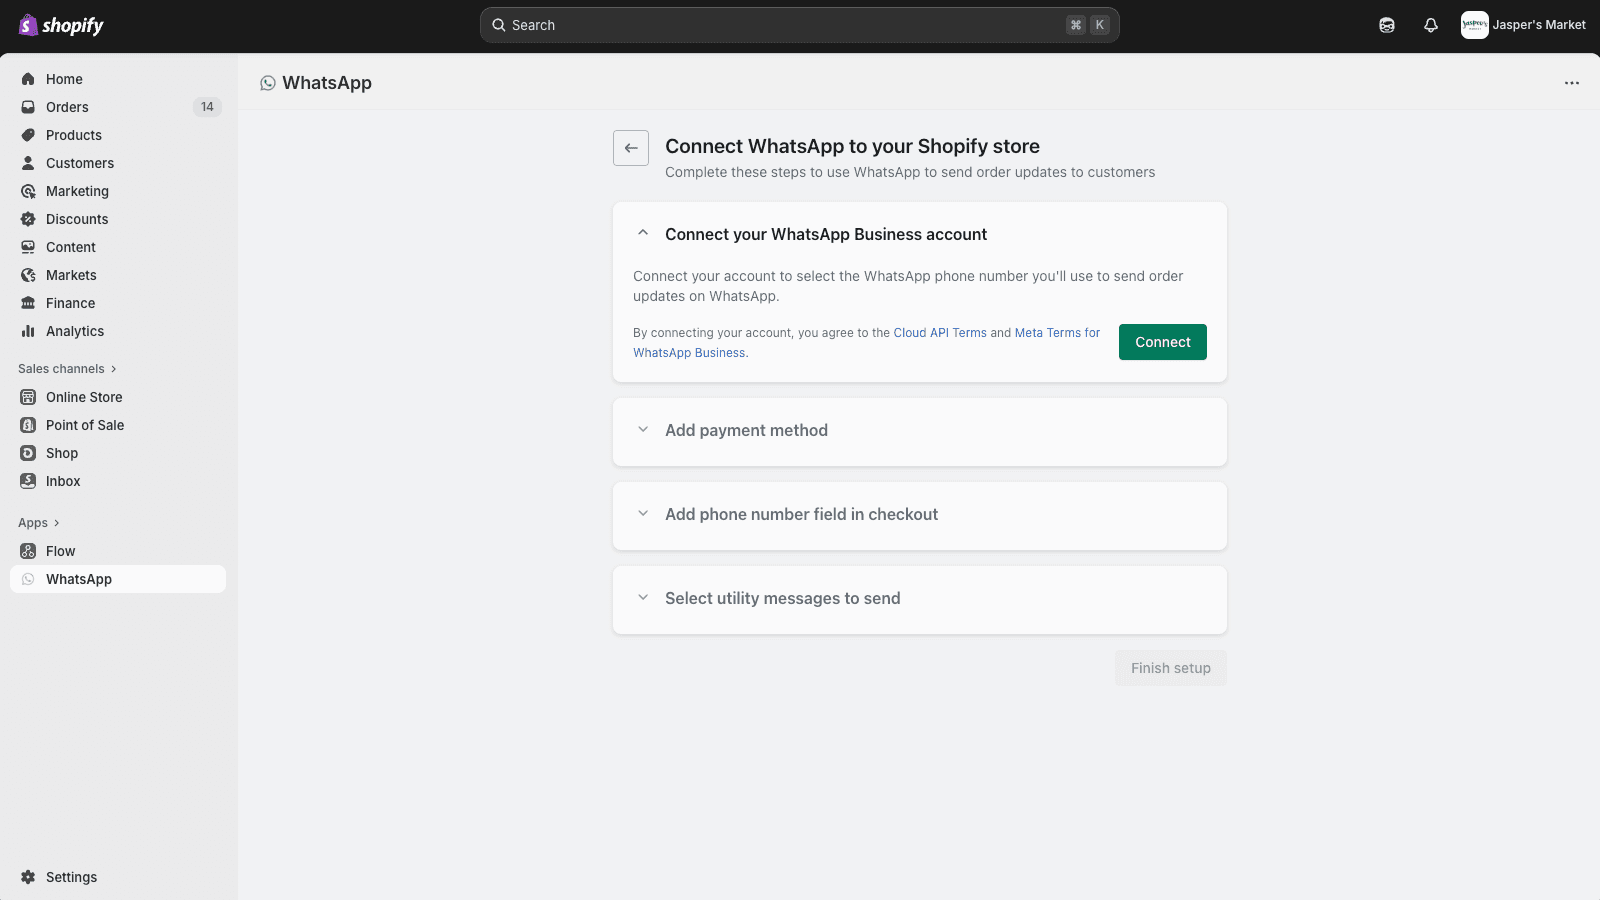Select the Inbox channel label
The image size is (1600, 900).
point(63,481)
